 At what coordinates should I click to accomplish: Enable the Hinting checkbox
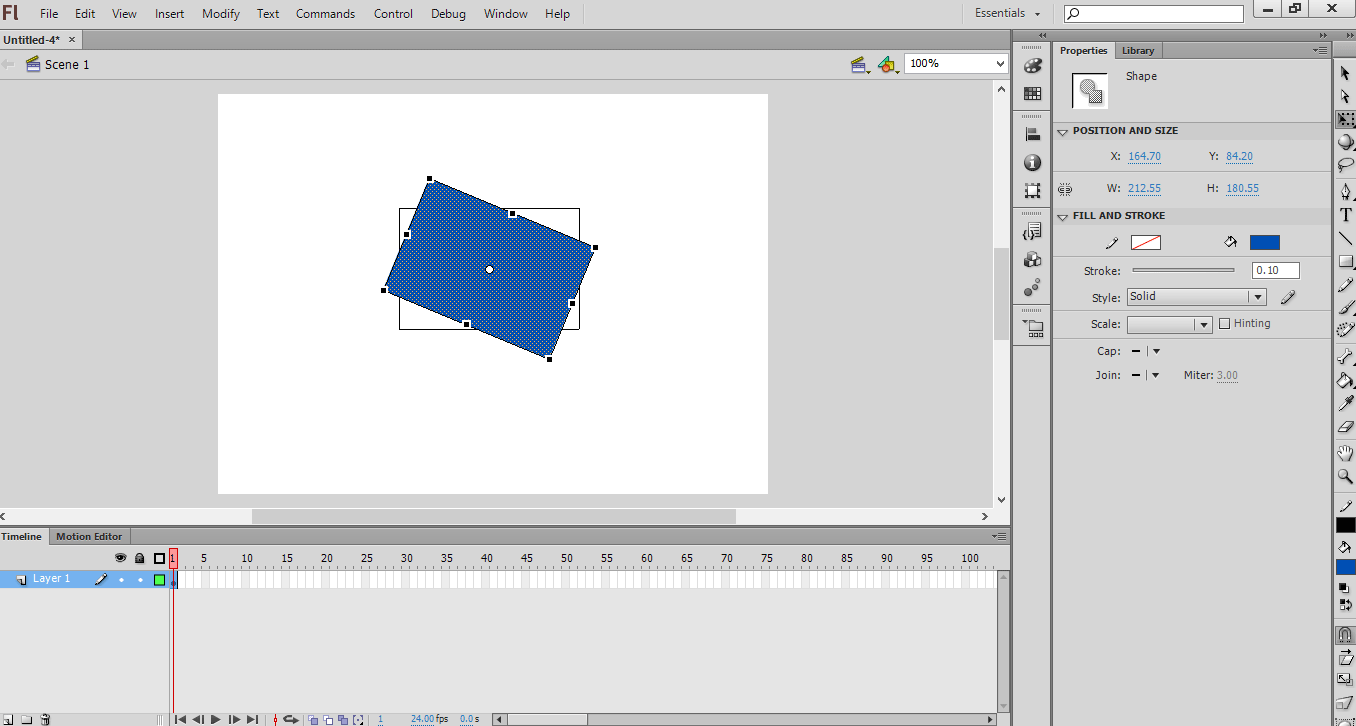point(1224,324)
